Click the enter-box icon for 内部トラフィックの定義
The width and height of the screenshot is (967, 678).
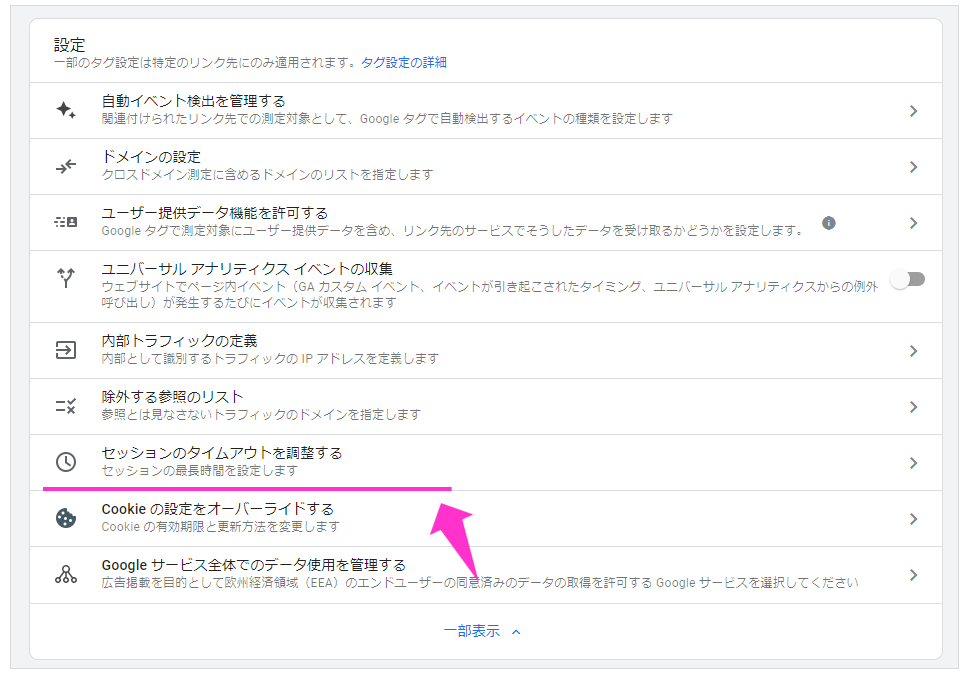pos(66,350)
